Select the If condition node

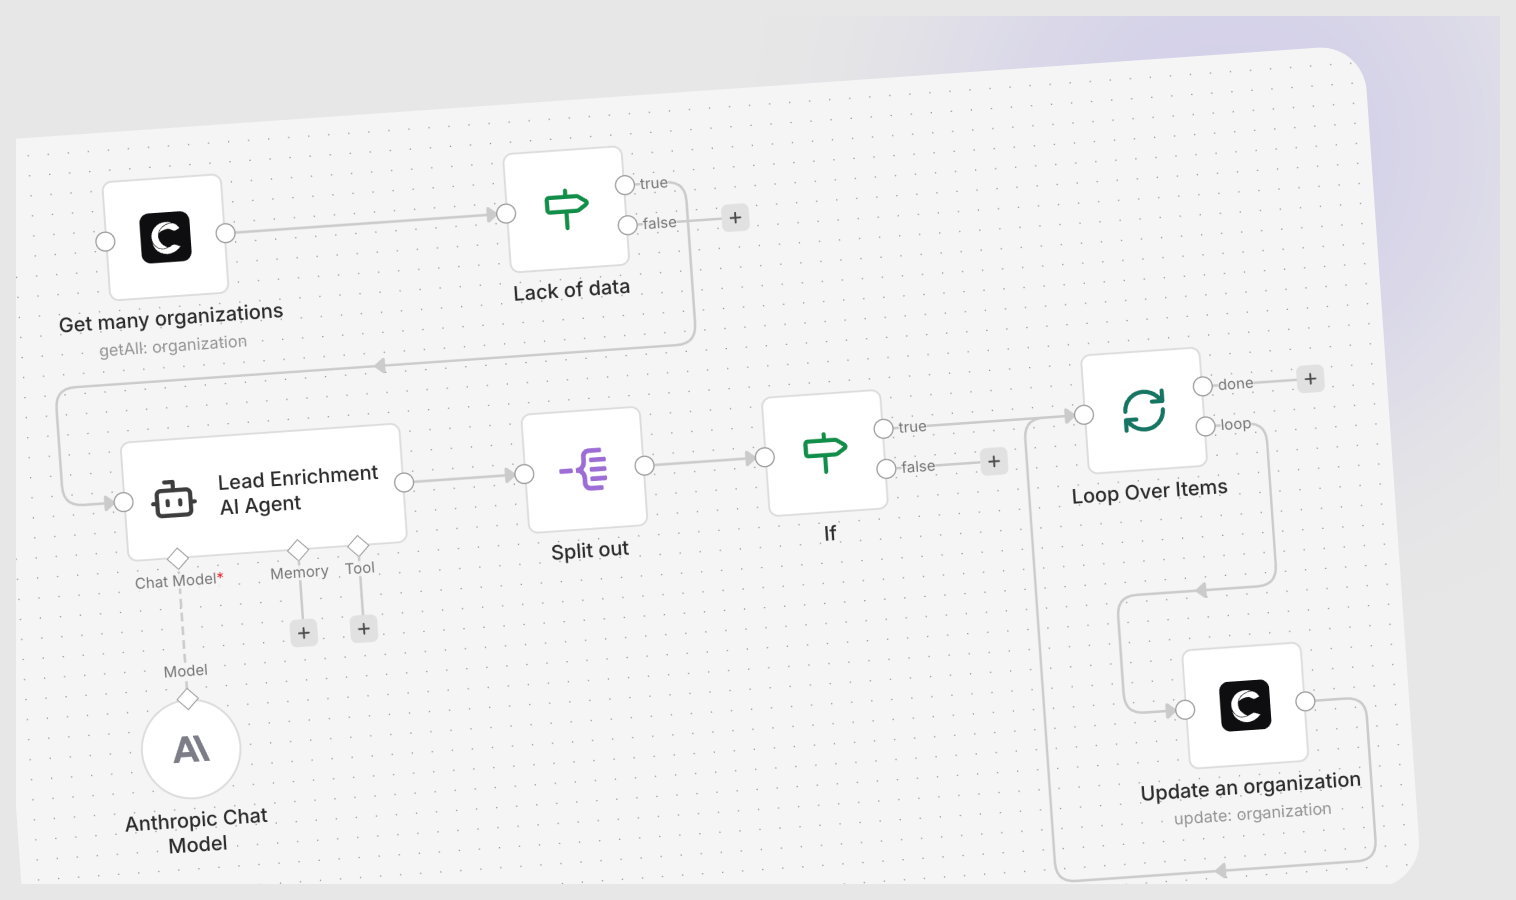(825, 452)
